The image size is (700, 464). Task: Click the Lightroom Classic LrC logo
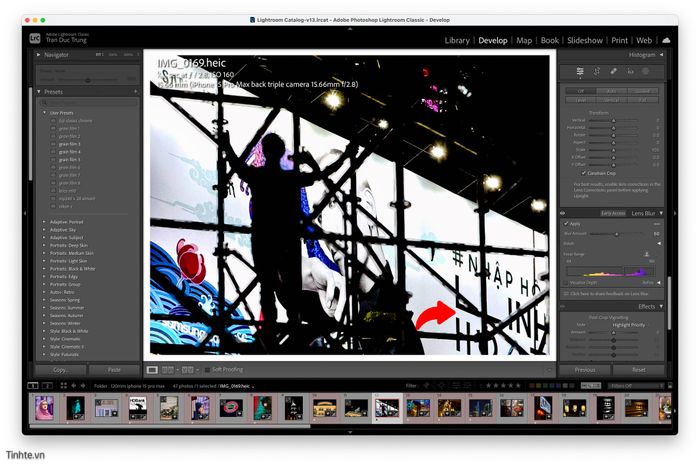click(x=35, y=38)
